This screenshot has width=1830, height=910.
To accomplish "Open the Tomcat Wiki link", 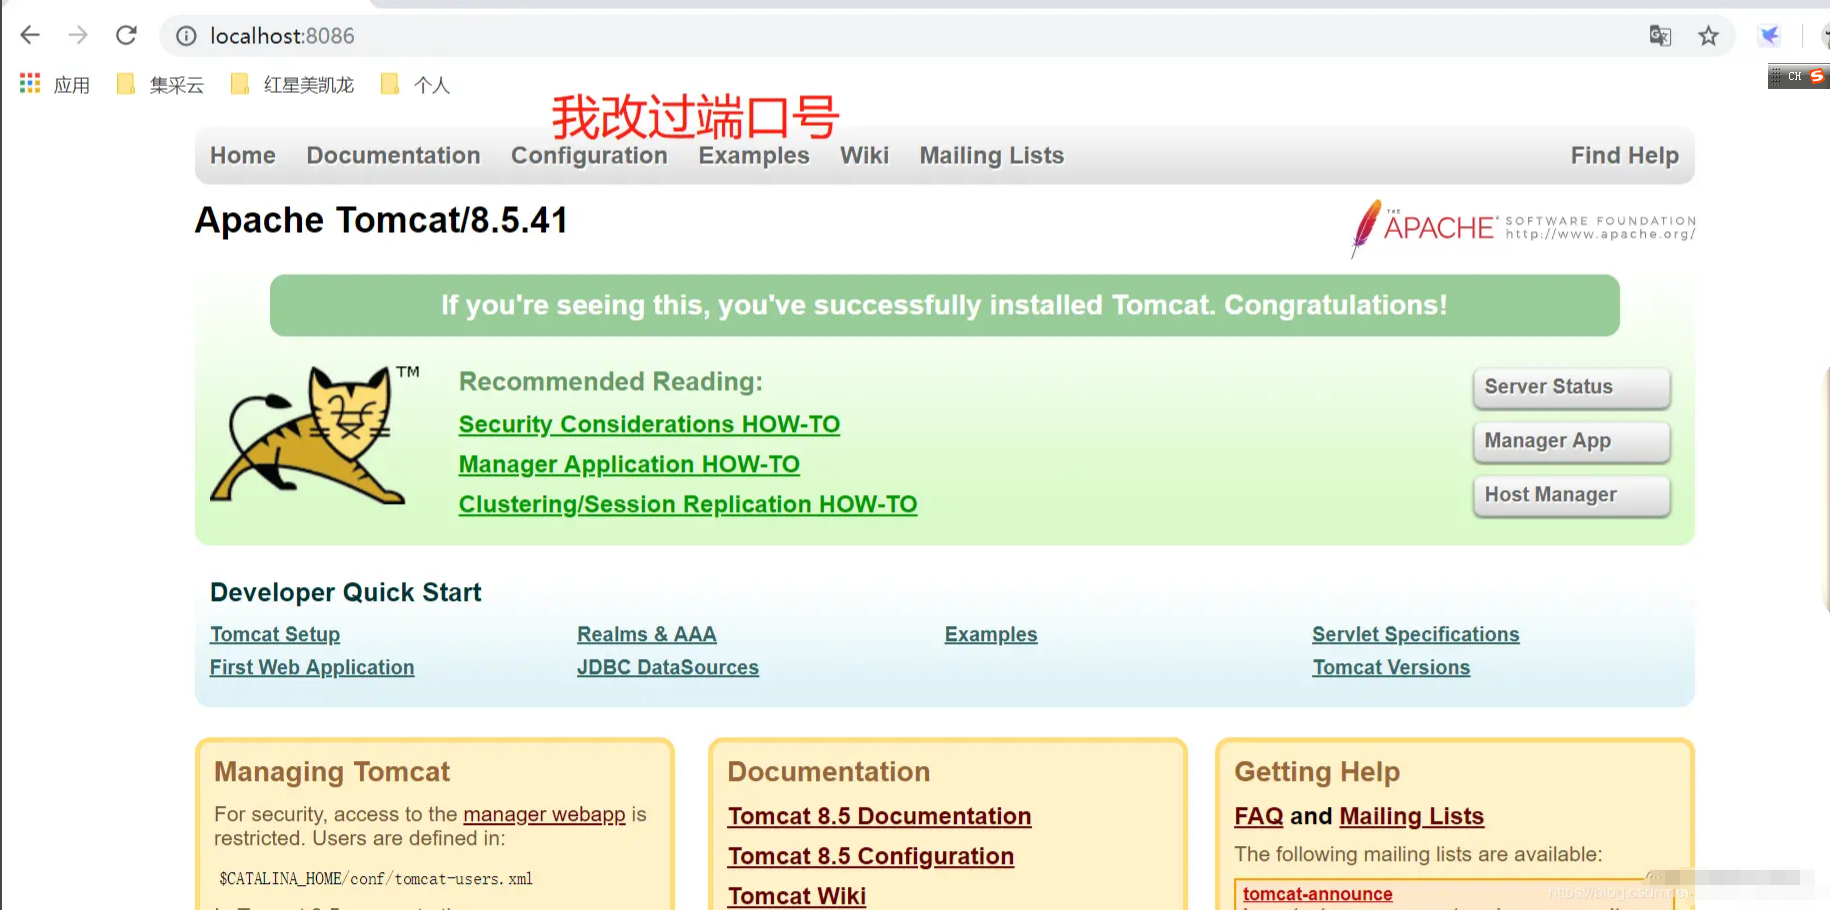I will coord(797,896).
